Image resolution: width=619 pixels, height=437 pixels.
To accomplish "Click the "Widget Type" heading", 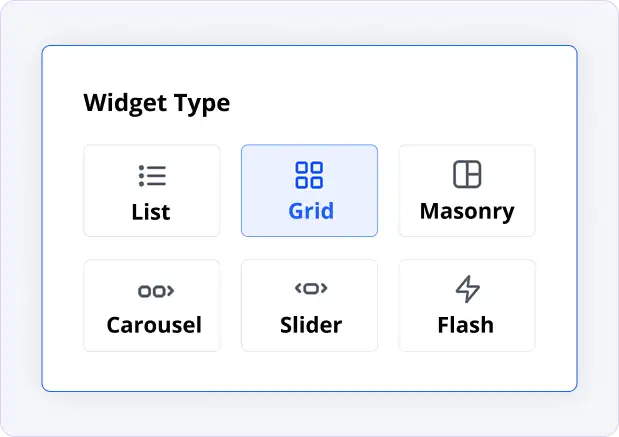I will pos(156,103).
